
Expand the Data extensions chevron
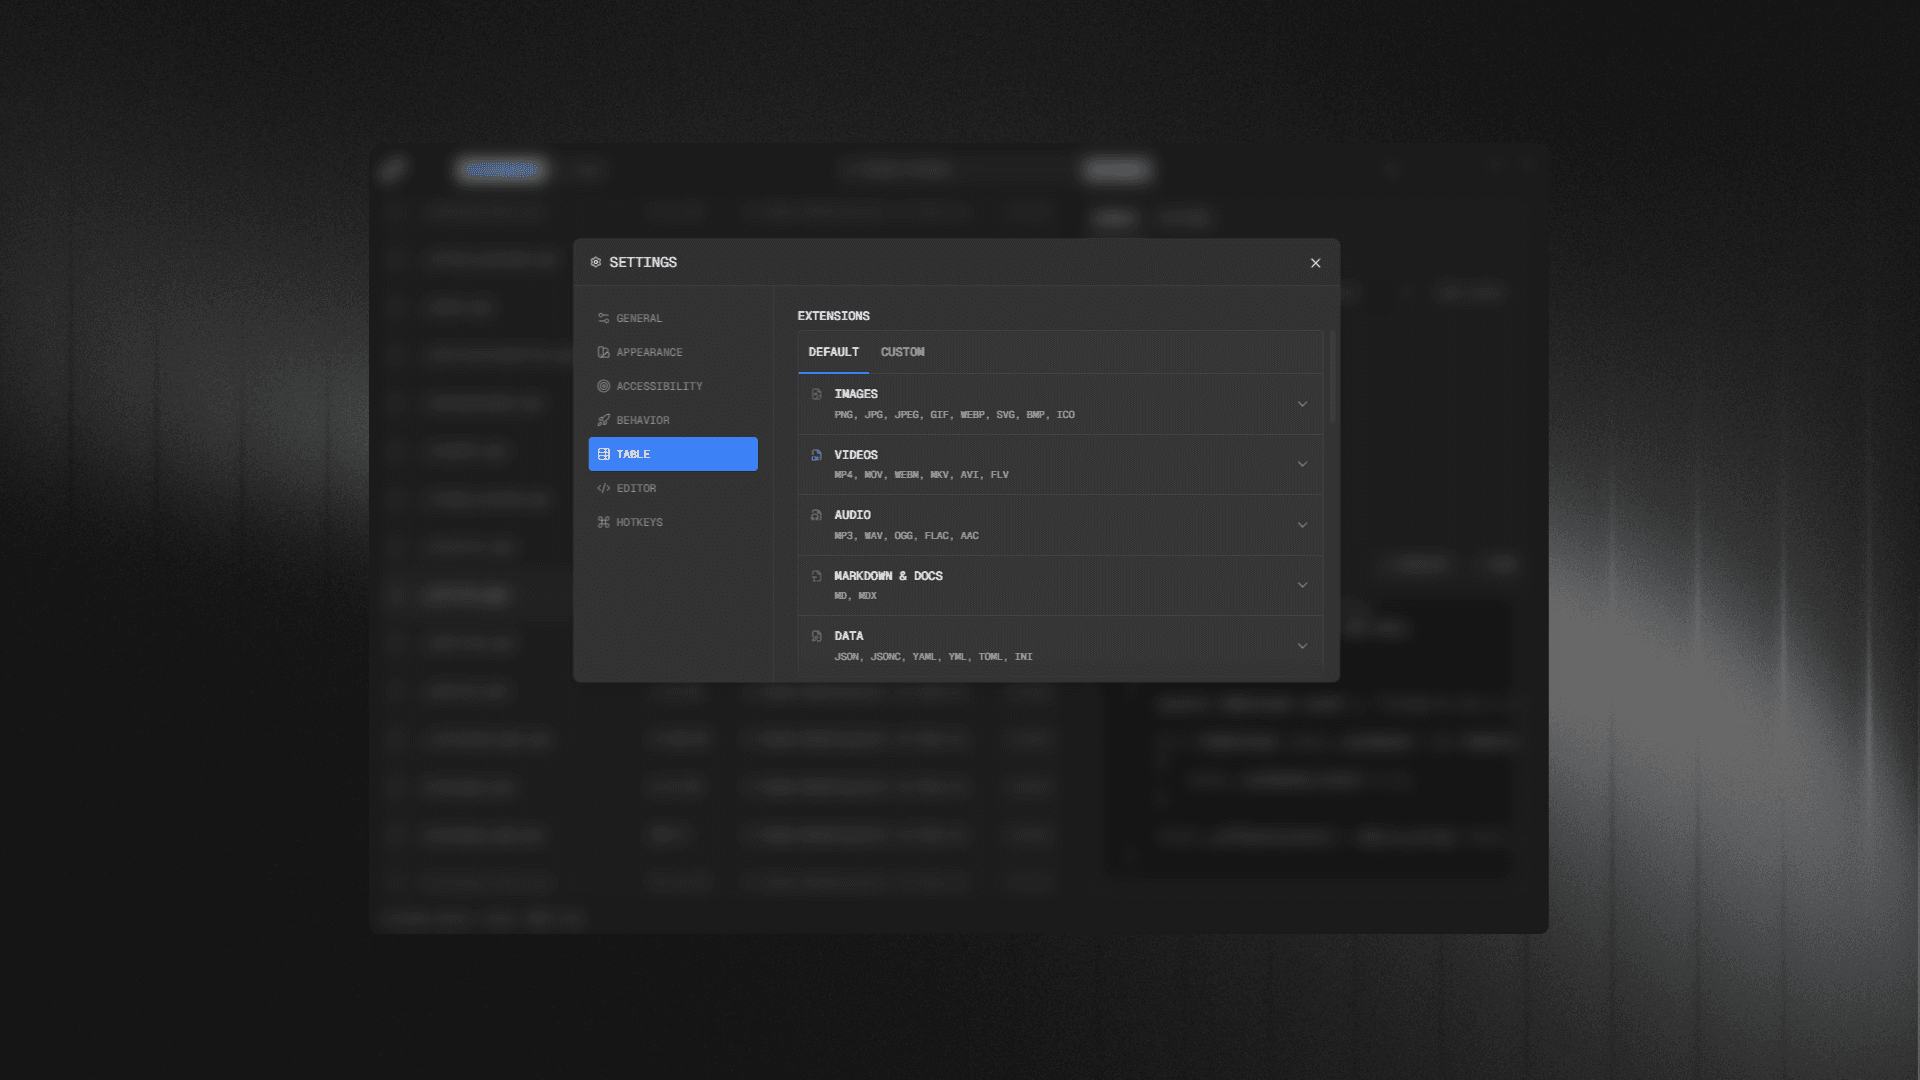click(1302, 646)
